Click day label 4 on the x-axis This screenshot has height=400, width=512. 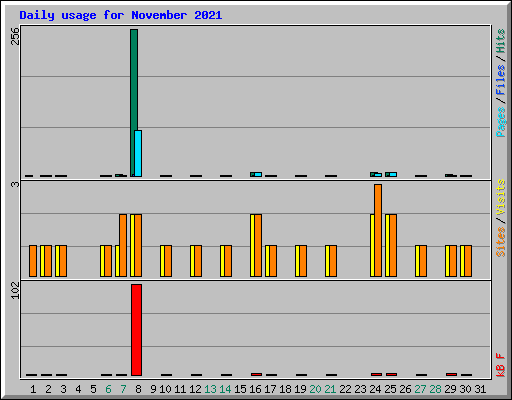click(78, 389)
